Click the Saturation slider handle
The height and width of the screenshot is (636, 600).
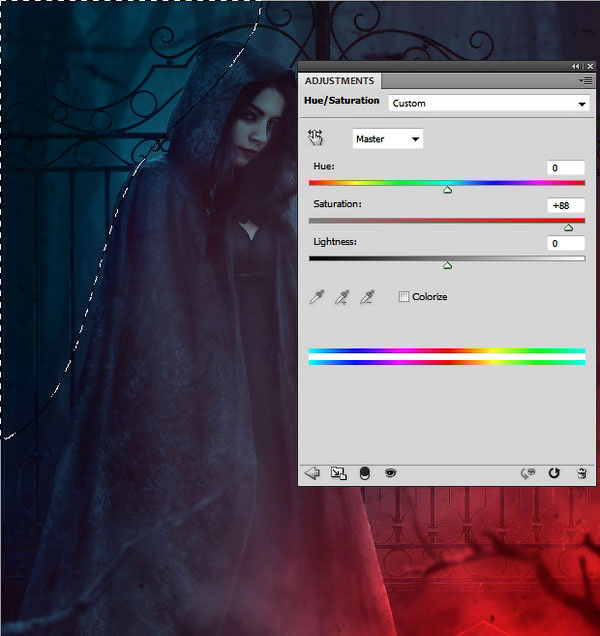(568, 228)
